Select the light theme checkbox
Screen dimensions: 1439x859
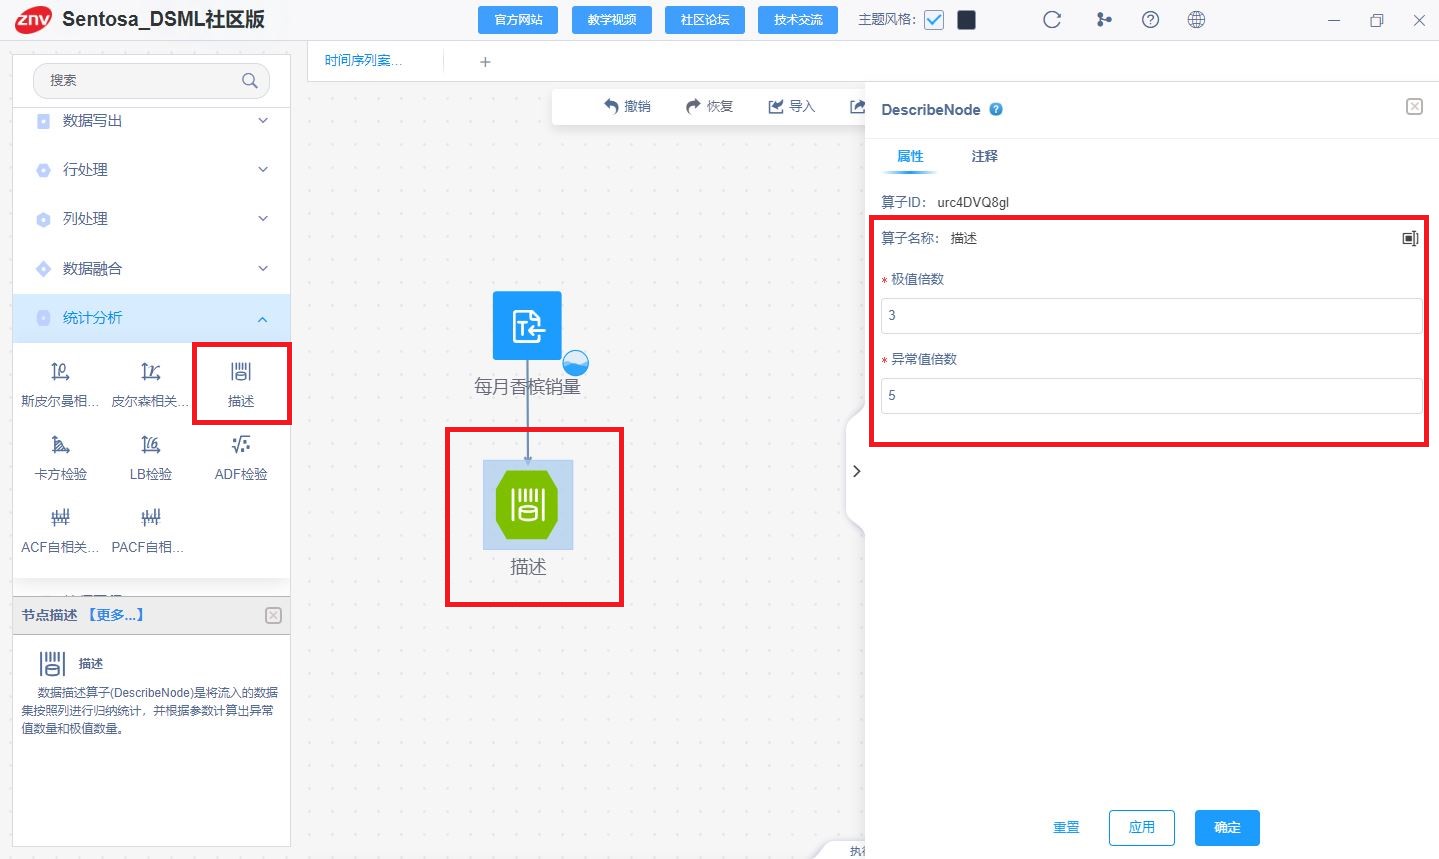(934, 20)
